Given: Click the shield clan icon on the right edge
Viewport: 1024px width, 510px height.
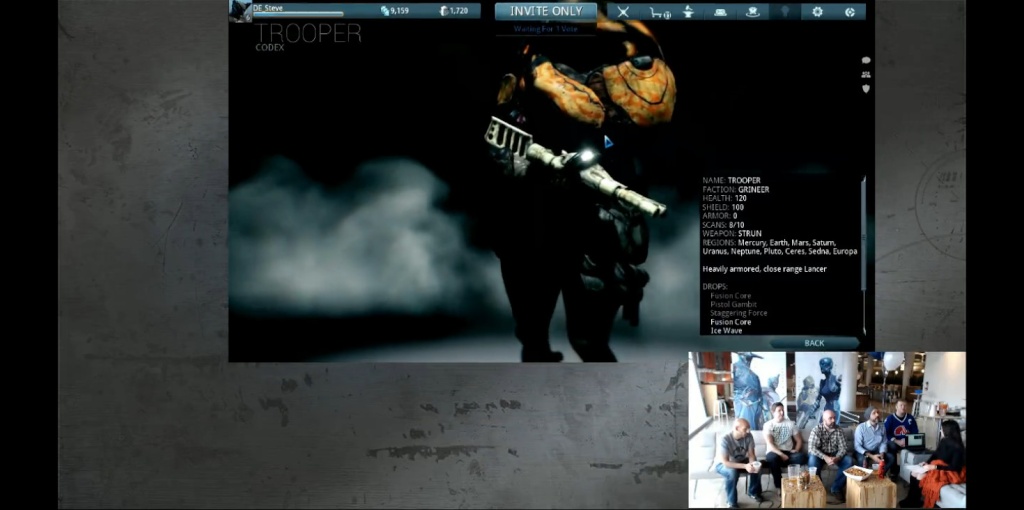Looking at the screenshot, I should 866,89.
